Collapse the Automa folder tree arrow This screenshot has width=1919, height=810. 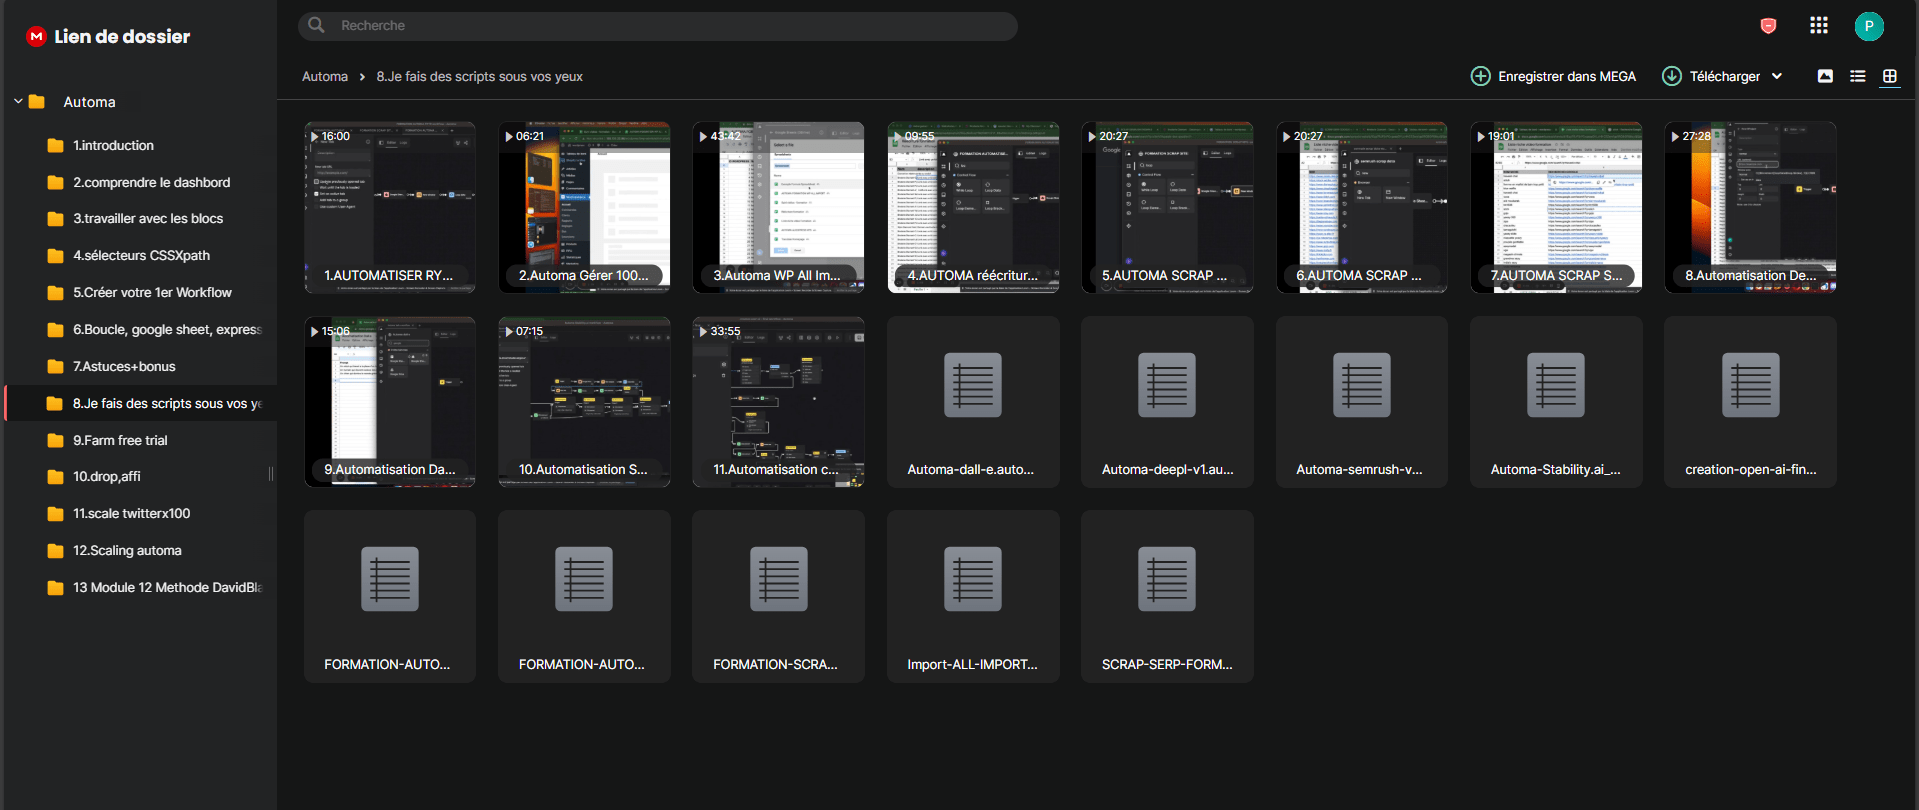[x=18, y=102]
